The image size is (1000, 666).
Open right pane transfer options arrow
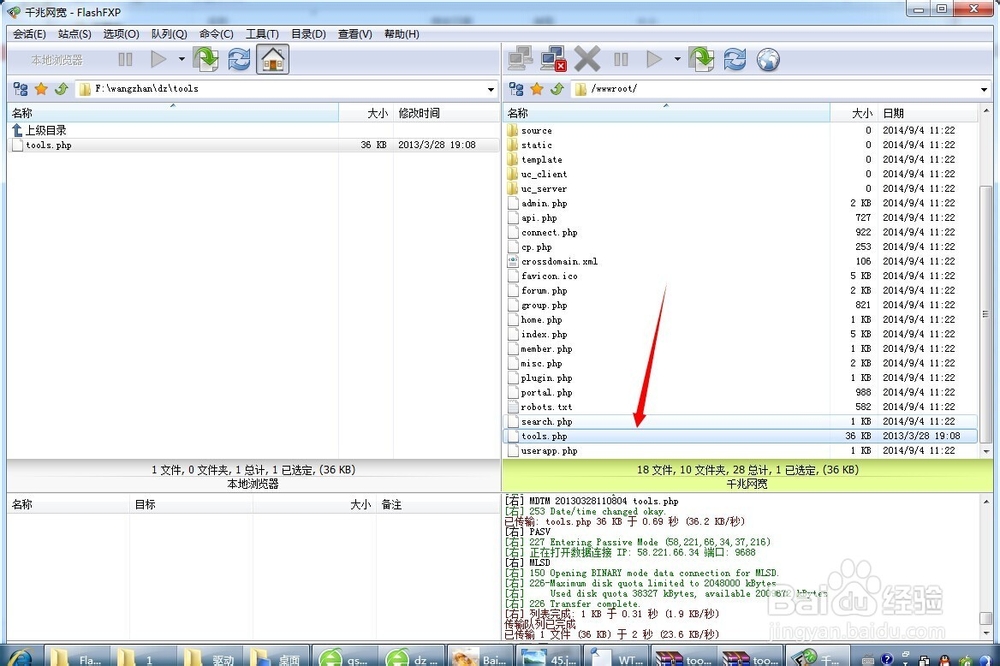[677, 59]
